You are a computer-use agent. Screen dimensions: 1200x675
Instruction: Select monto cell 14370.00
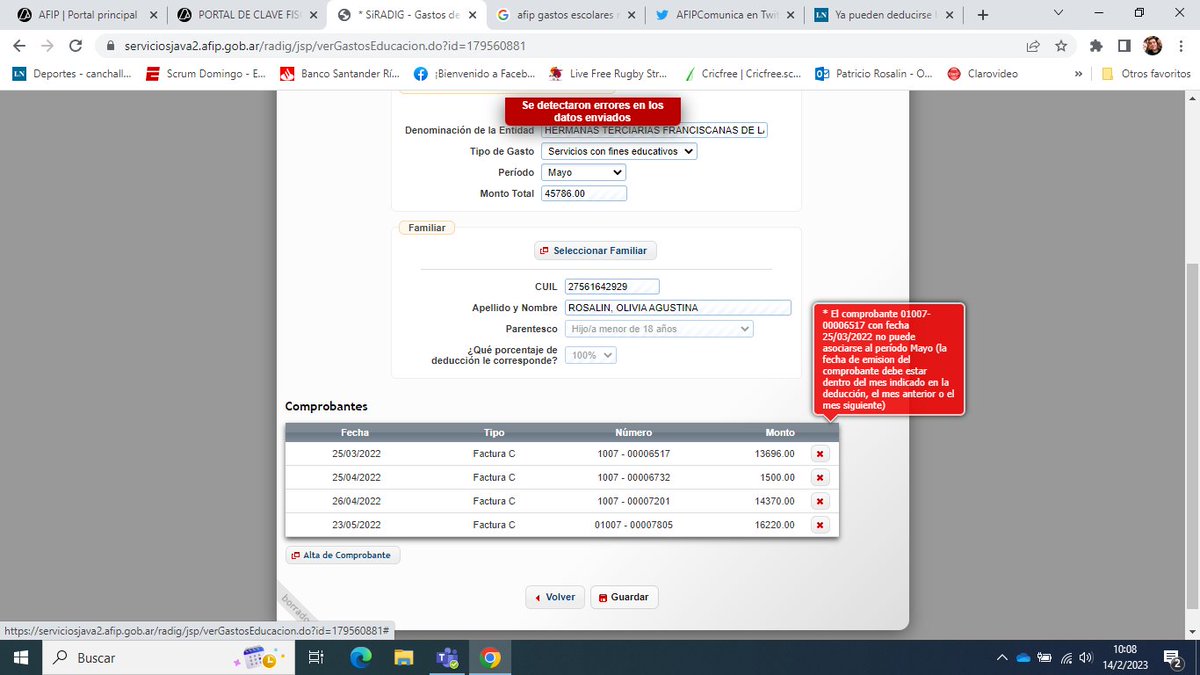pyautogui.click(x=774, y=501)
